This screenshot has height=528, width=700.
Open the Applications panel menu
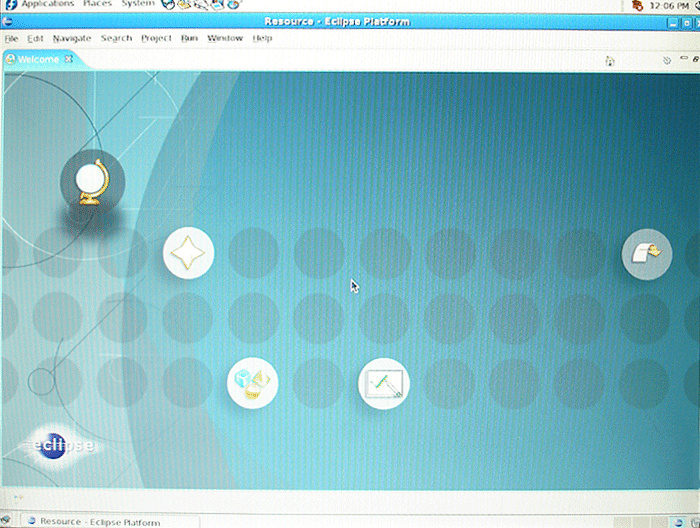coord(48,4)
